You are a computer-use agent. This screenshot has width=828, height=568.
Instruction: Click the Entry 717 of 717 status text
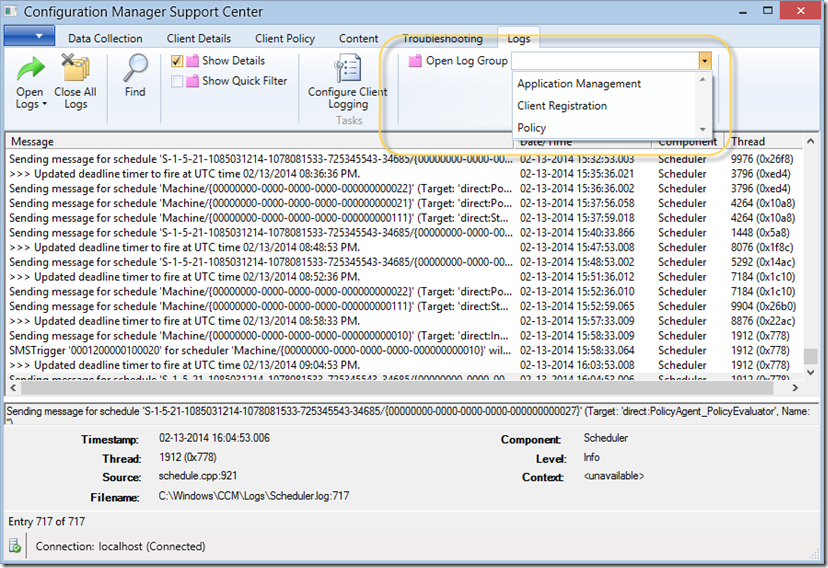tap(46, 522)
